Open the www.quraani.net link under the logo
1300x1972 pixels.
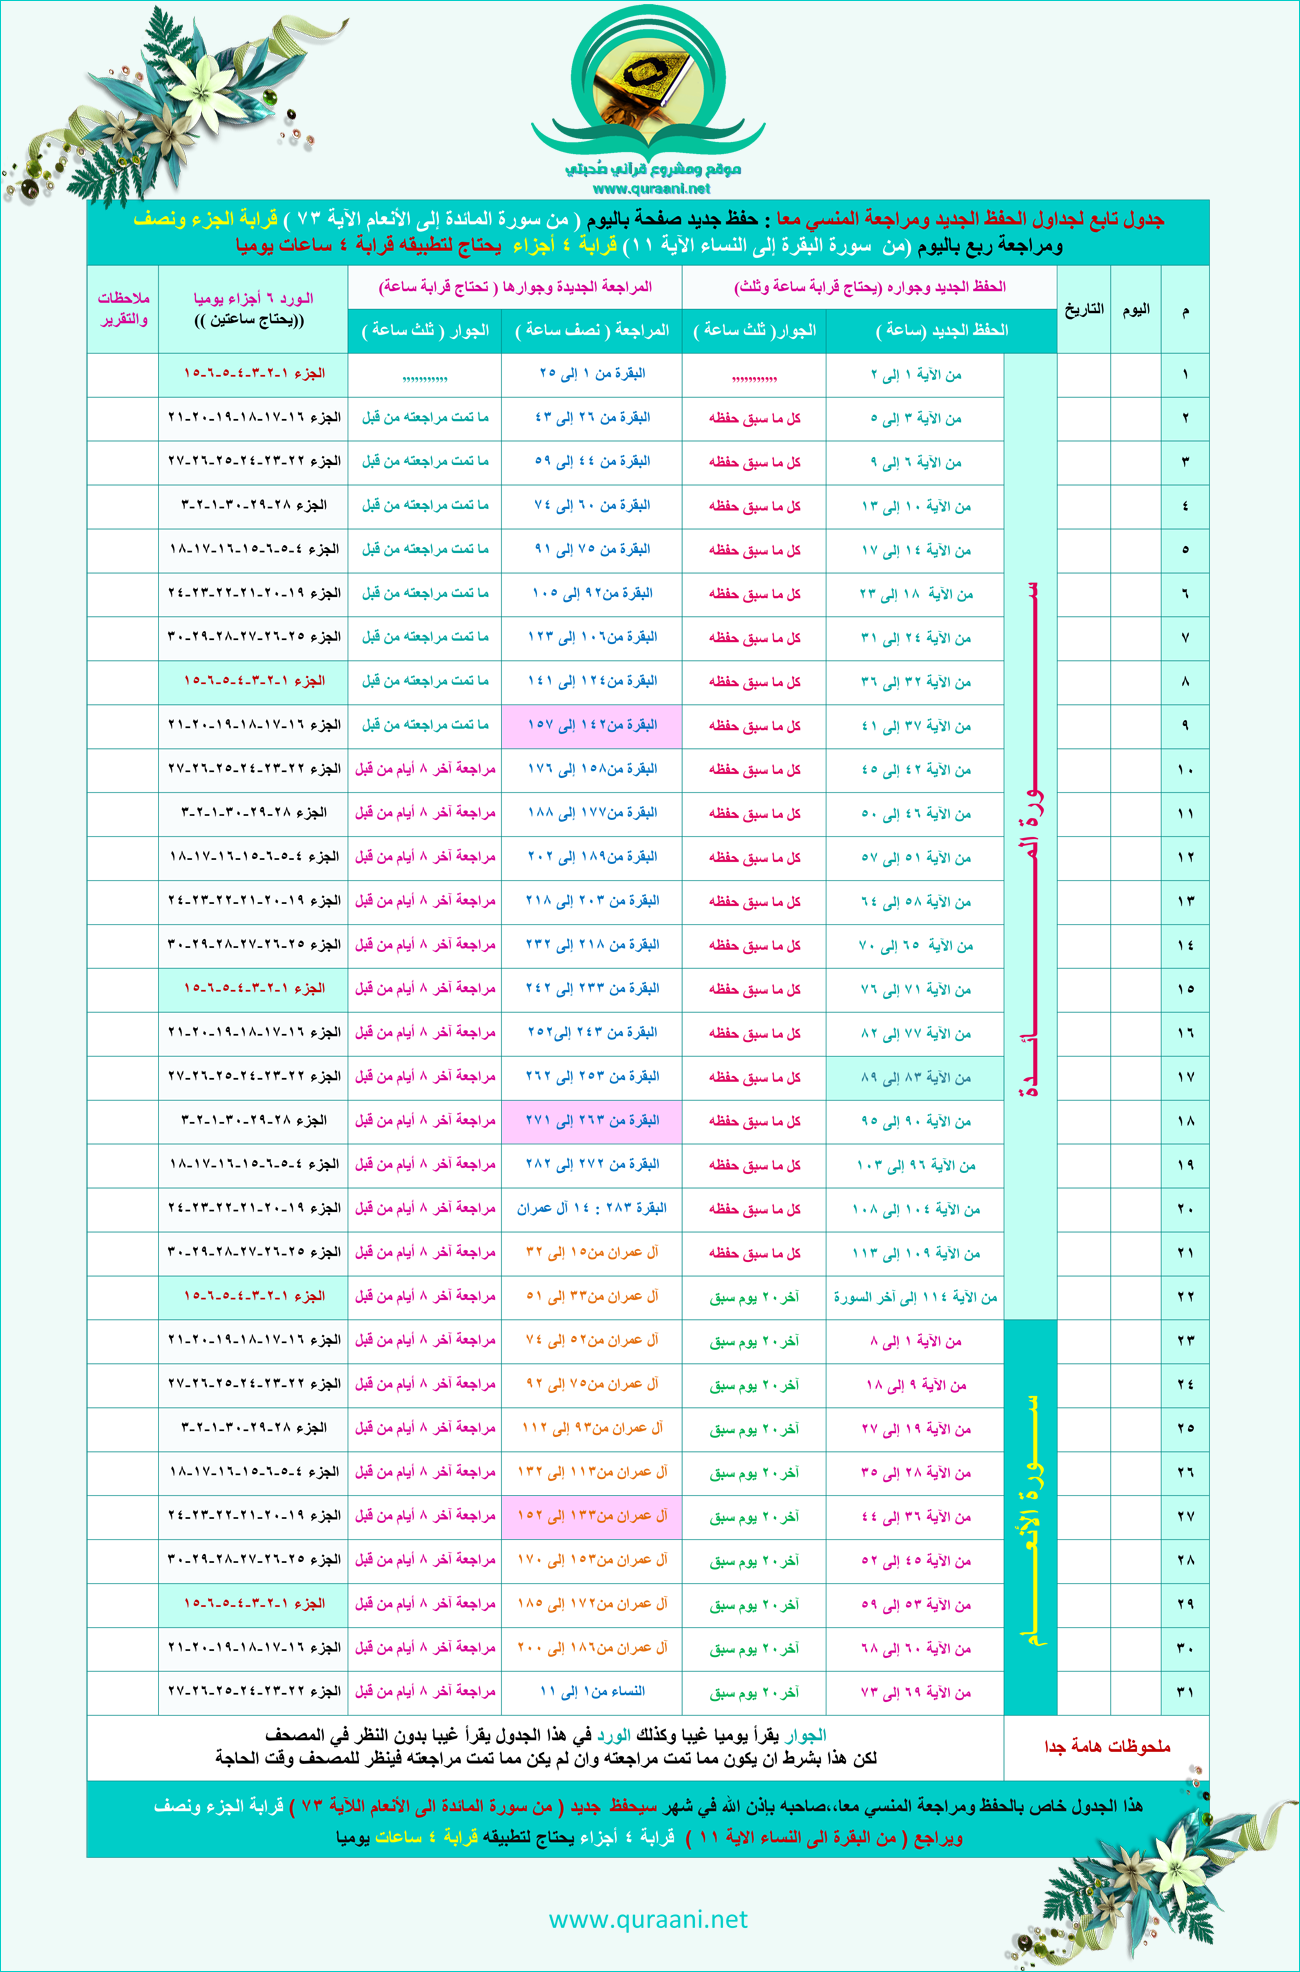pyautogui.click(x=651, y=188)
